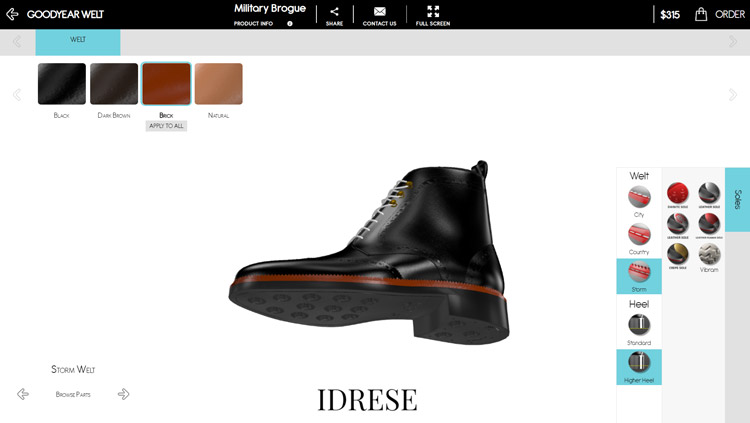Click the product info 'i' icon
750x423 pixels.
tap(290, 23)
